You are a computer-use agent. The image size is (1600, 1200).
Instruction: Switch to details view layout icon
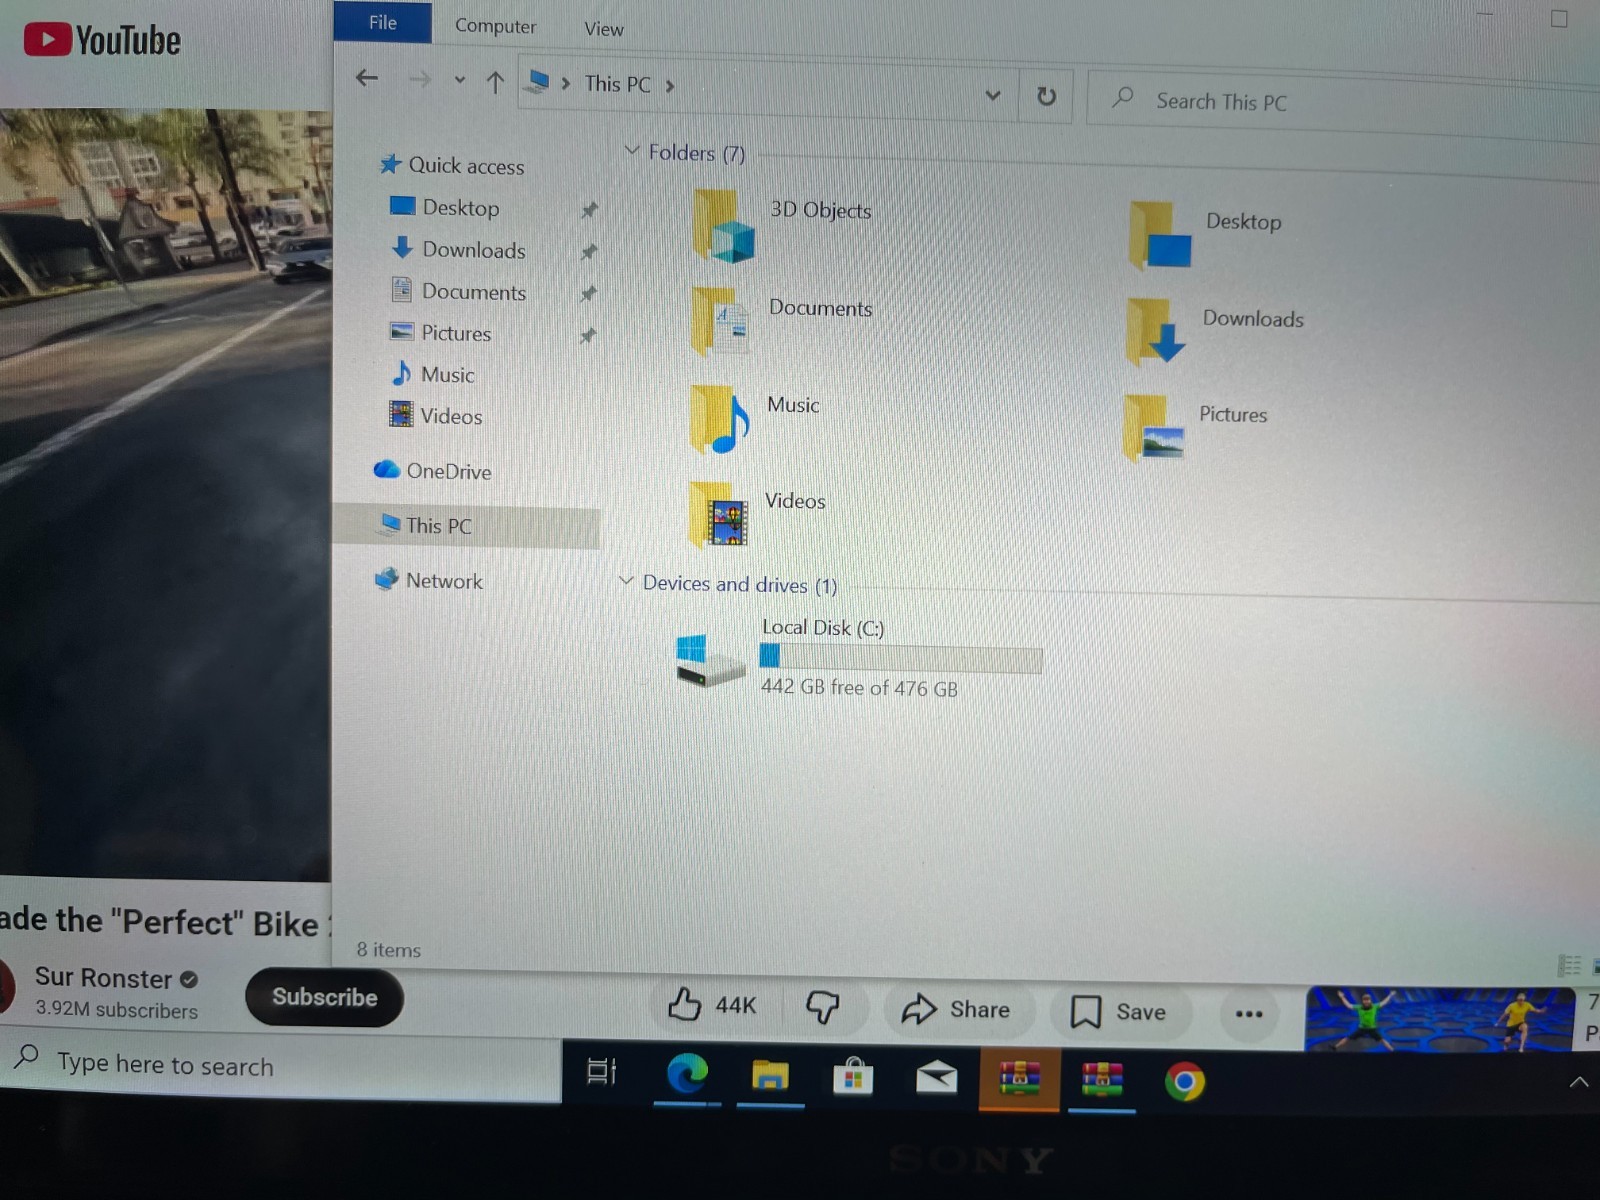coord(1569,965)
